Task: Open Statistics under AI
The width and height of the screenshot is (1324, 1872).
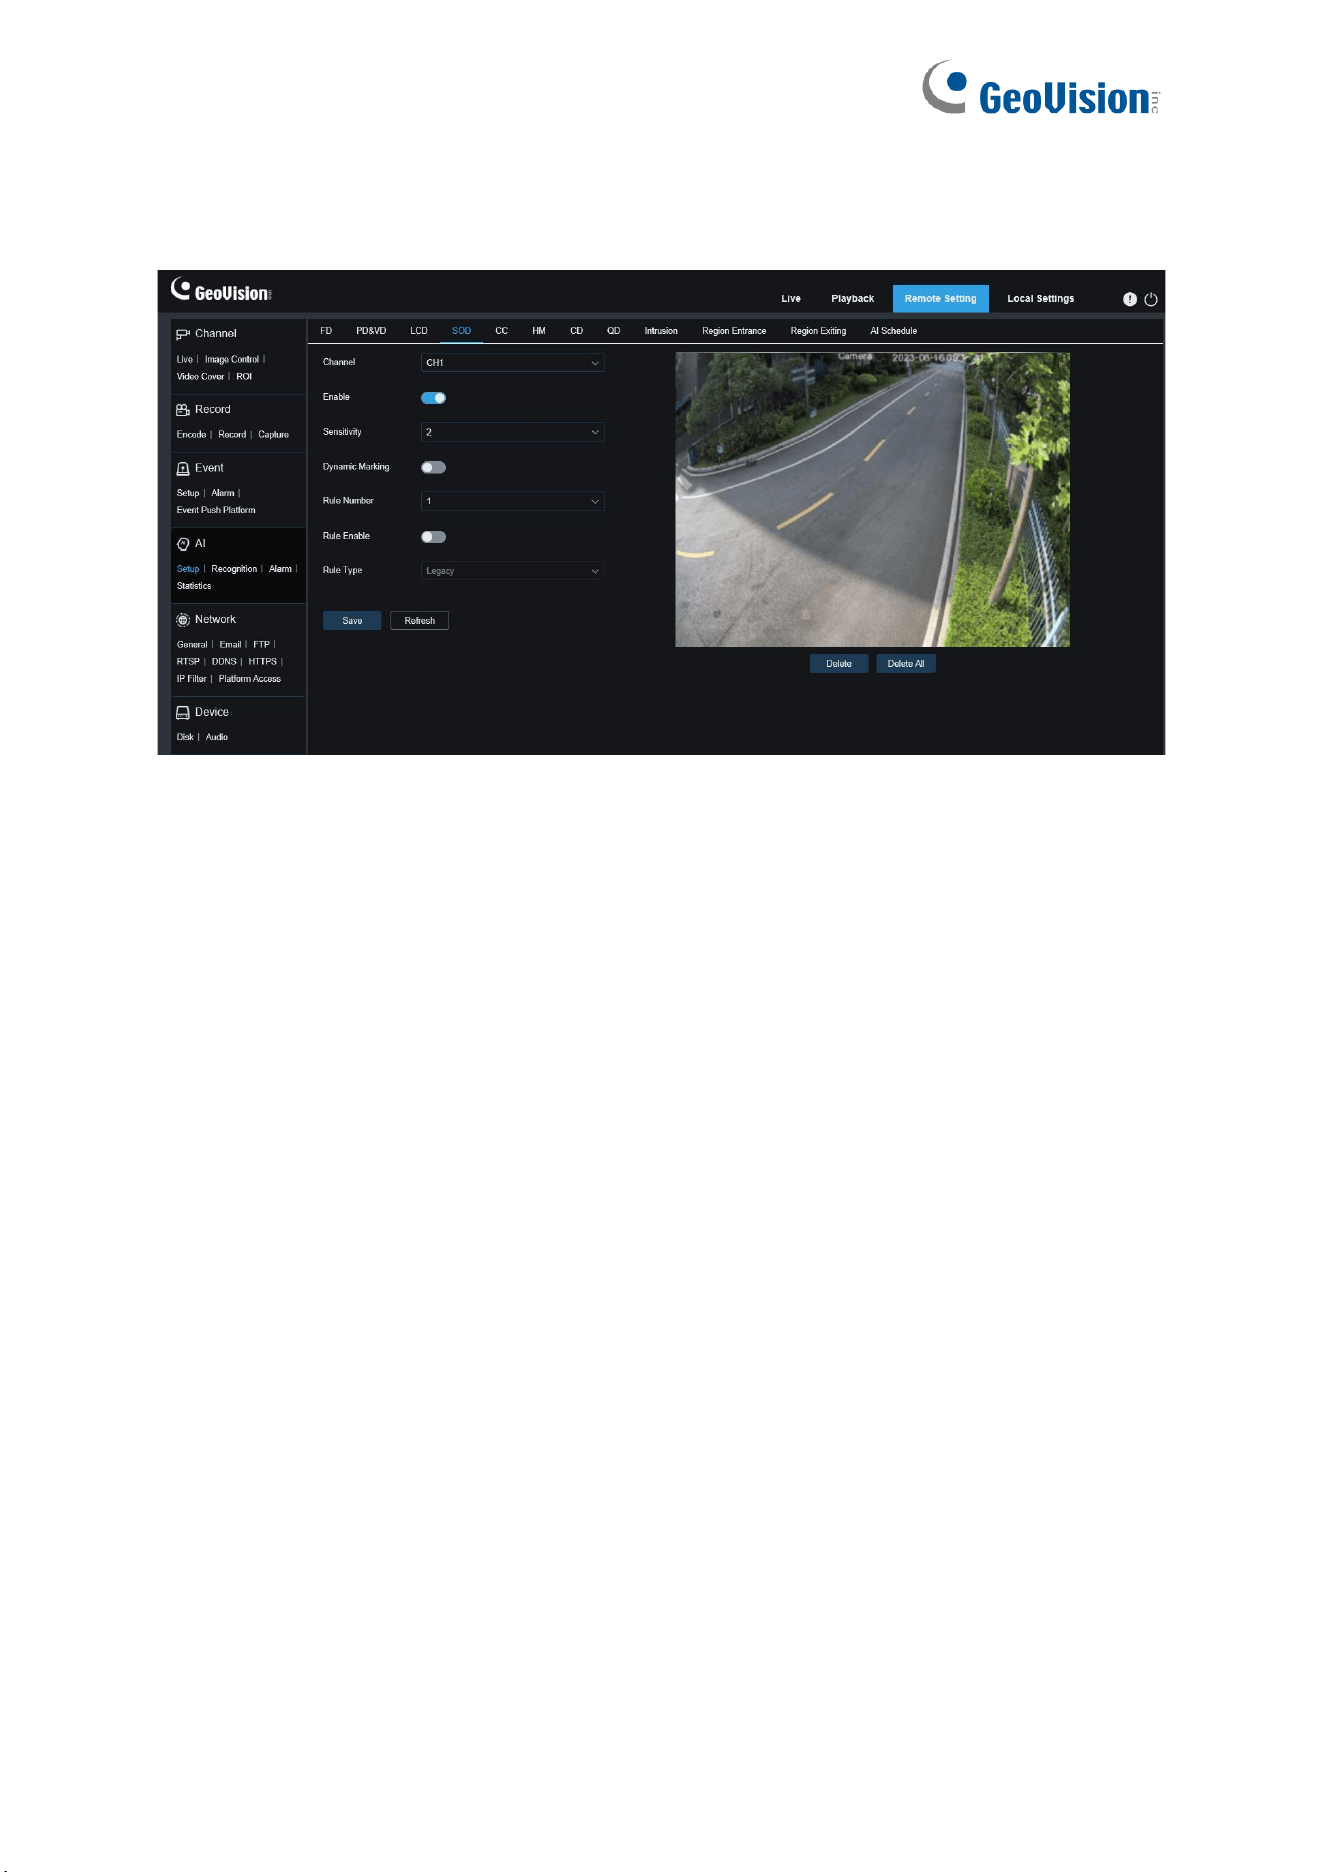Action: point(194,586)
